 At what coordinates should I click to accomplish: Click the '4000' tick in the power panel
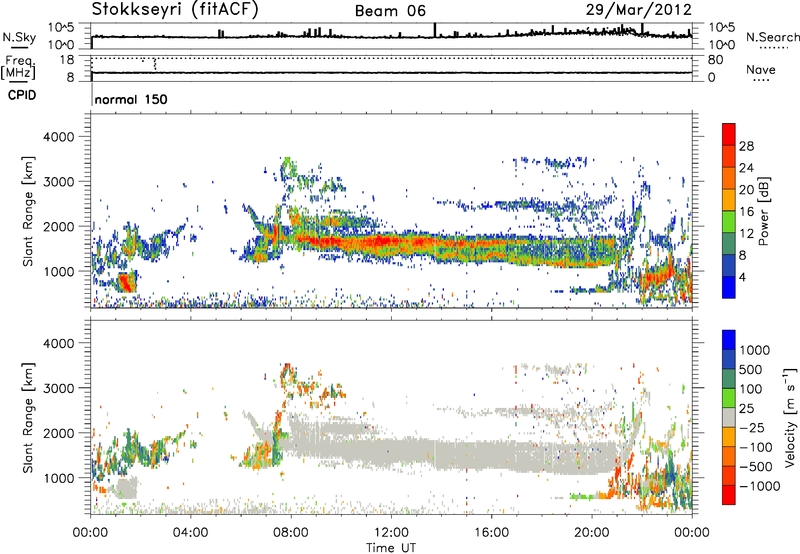click(59, 137)
